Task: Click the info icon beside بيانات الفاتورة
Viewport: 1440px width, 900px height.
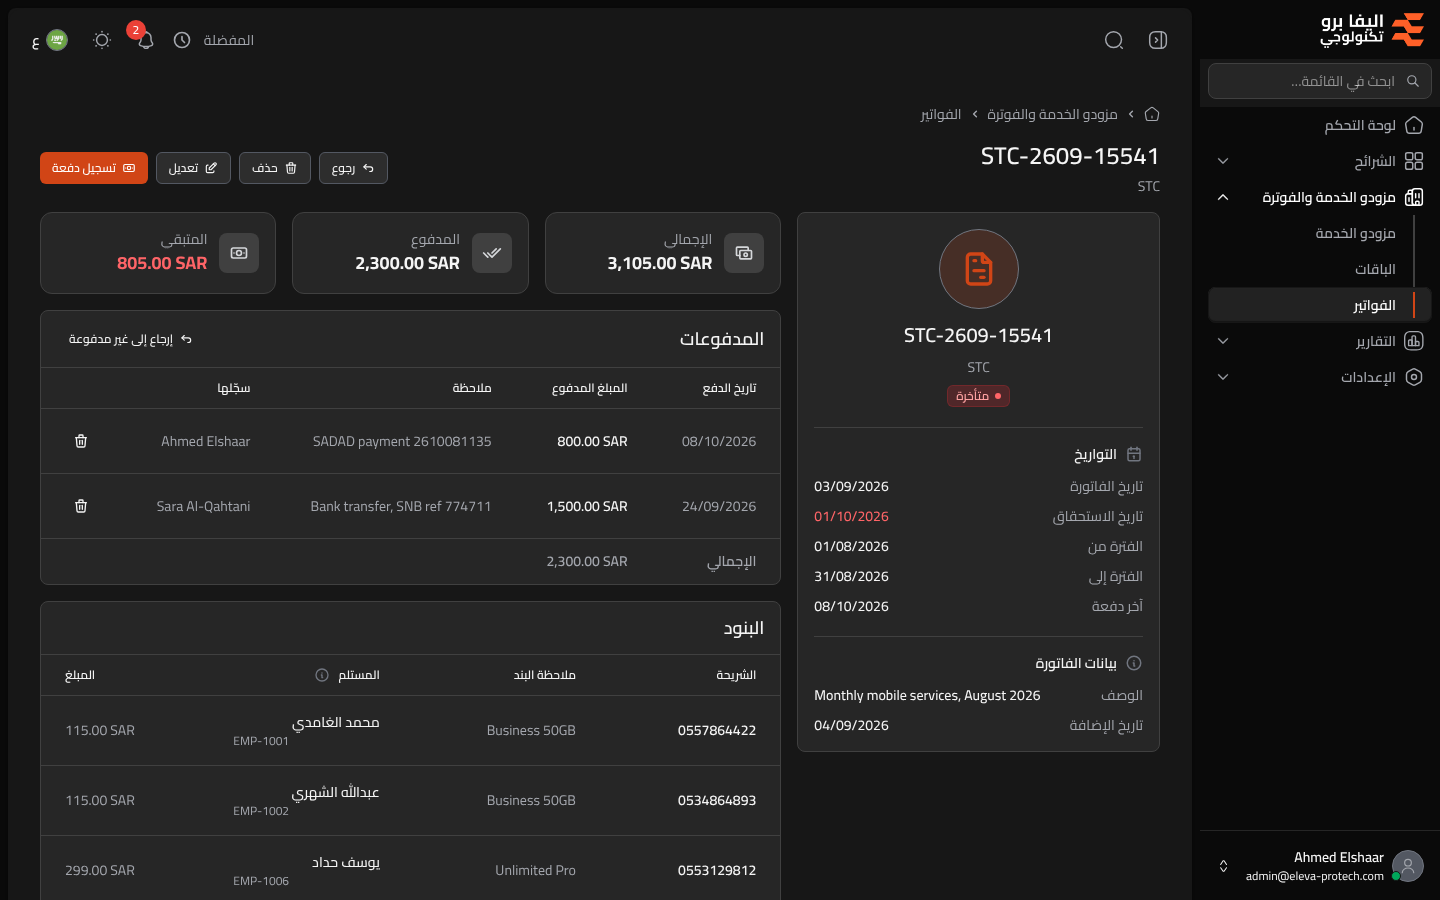Action: [1134, 663]
